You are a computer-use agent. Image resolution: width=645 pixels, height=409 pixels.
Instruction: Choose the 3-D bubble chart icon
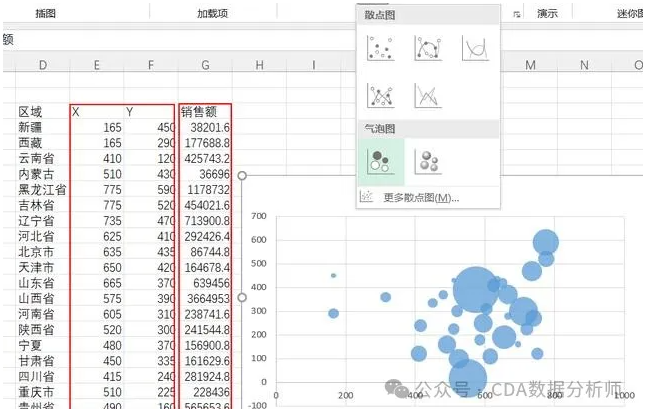[427, 160]
